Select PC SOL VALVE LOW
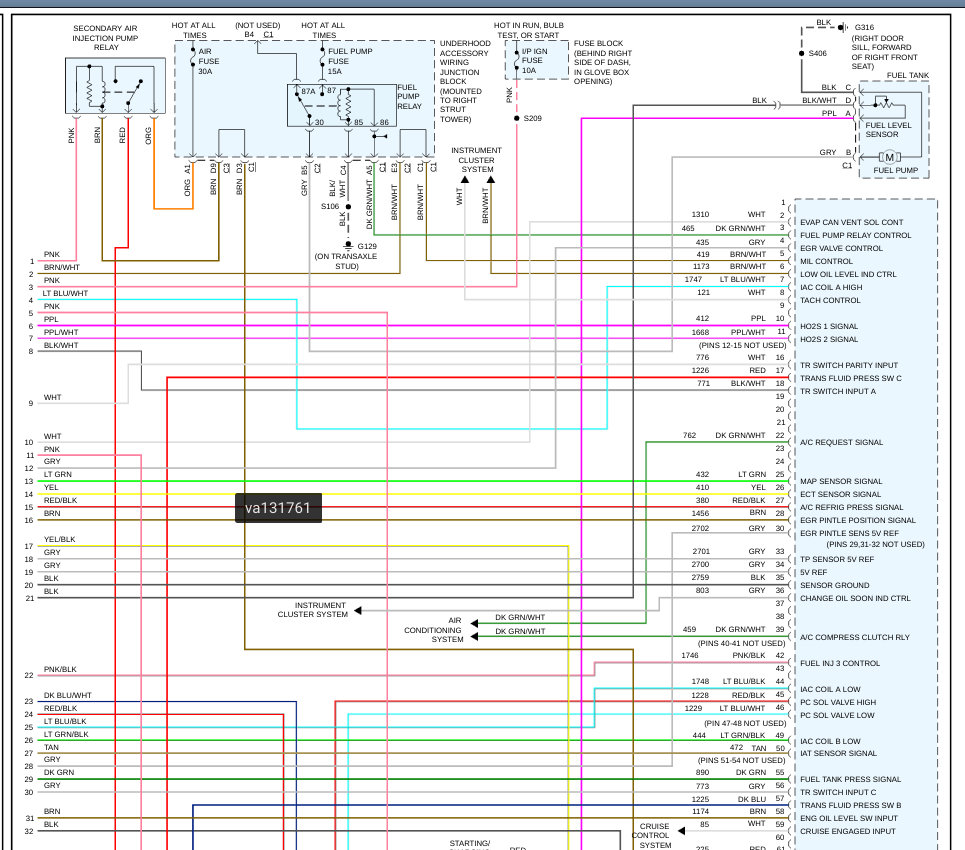The height and width of the screenshot is (850, 965). (837, 715)
